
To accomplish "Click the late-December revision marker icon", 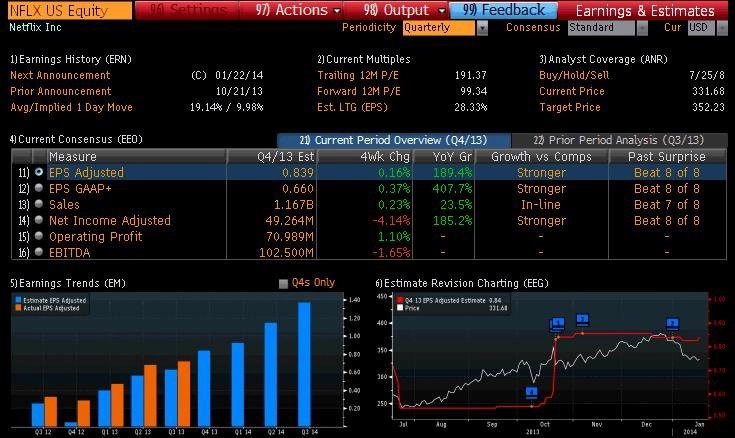I will 672,324.
